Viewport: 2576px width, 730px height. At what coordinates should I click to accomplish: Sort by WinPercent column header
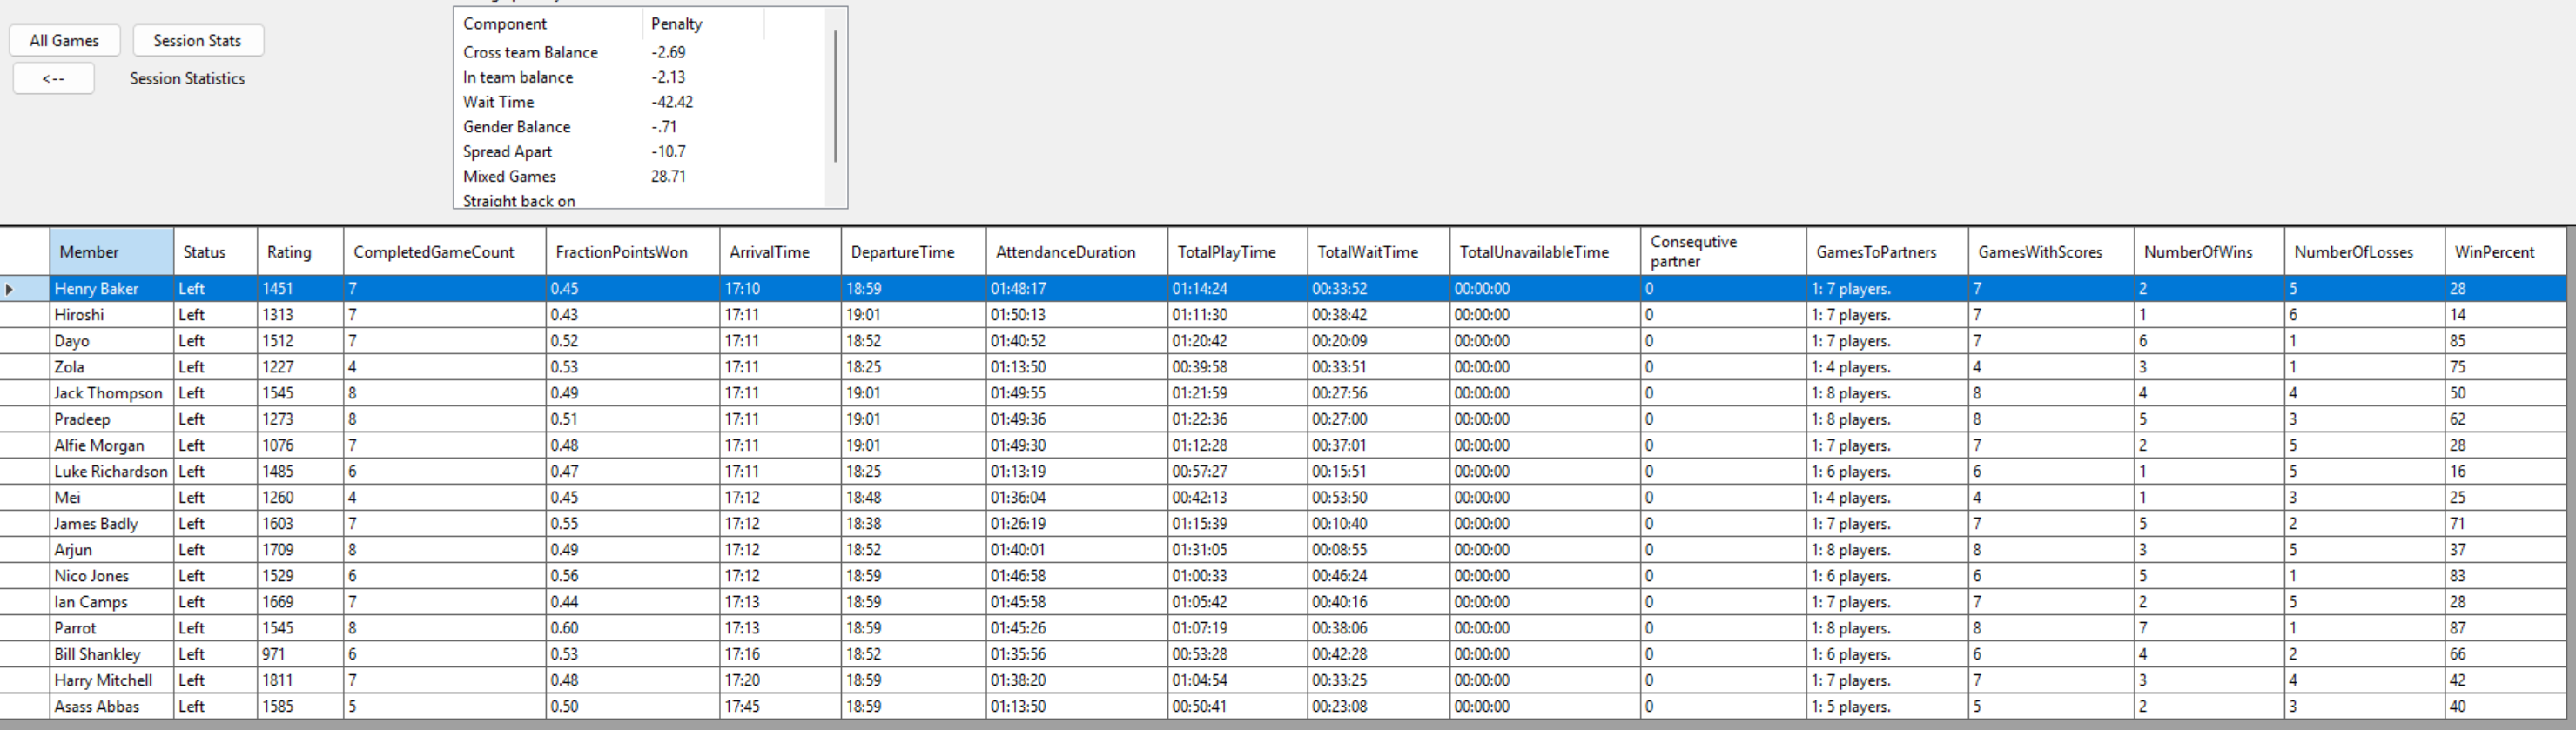(x=2505, y=252)
